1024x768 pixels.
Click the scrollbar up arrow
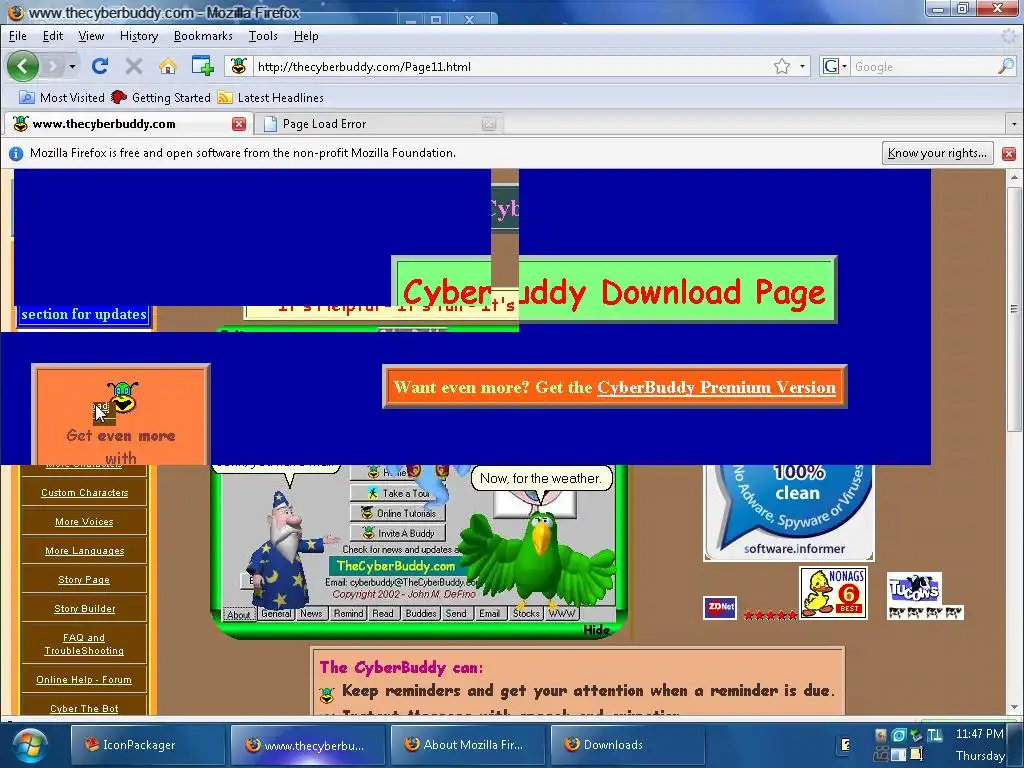(x=1014, y=177)
